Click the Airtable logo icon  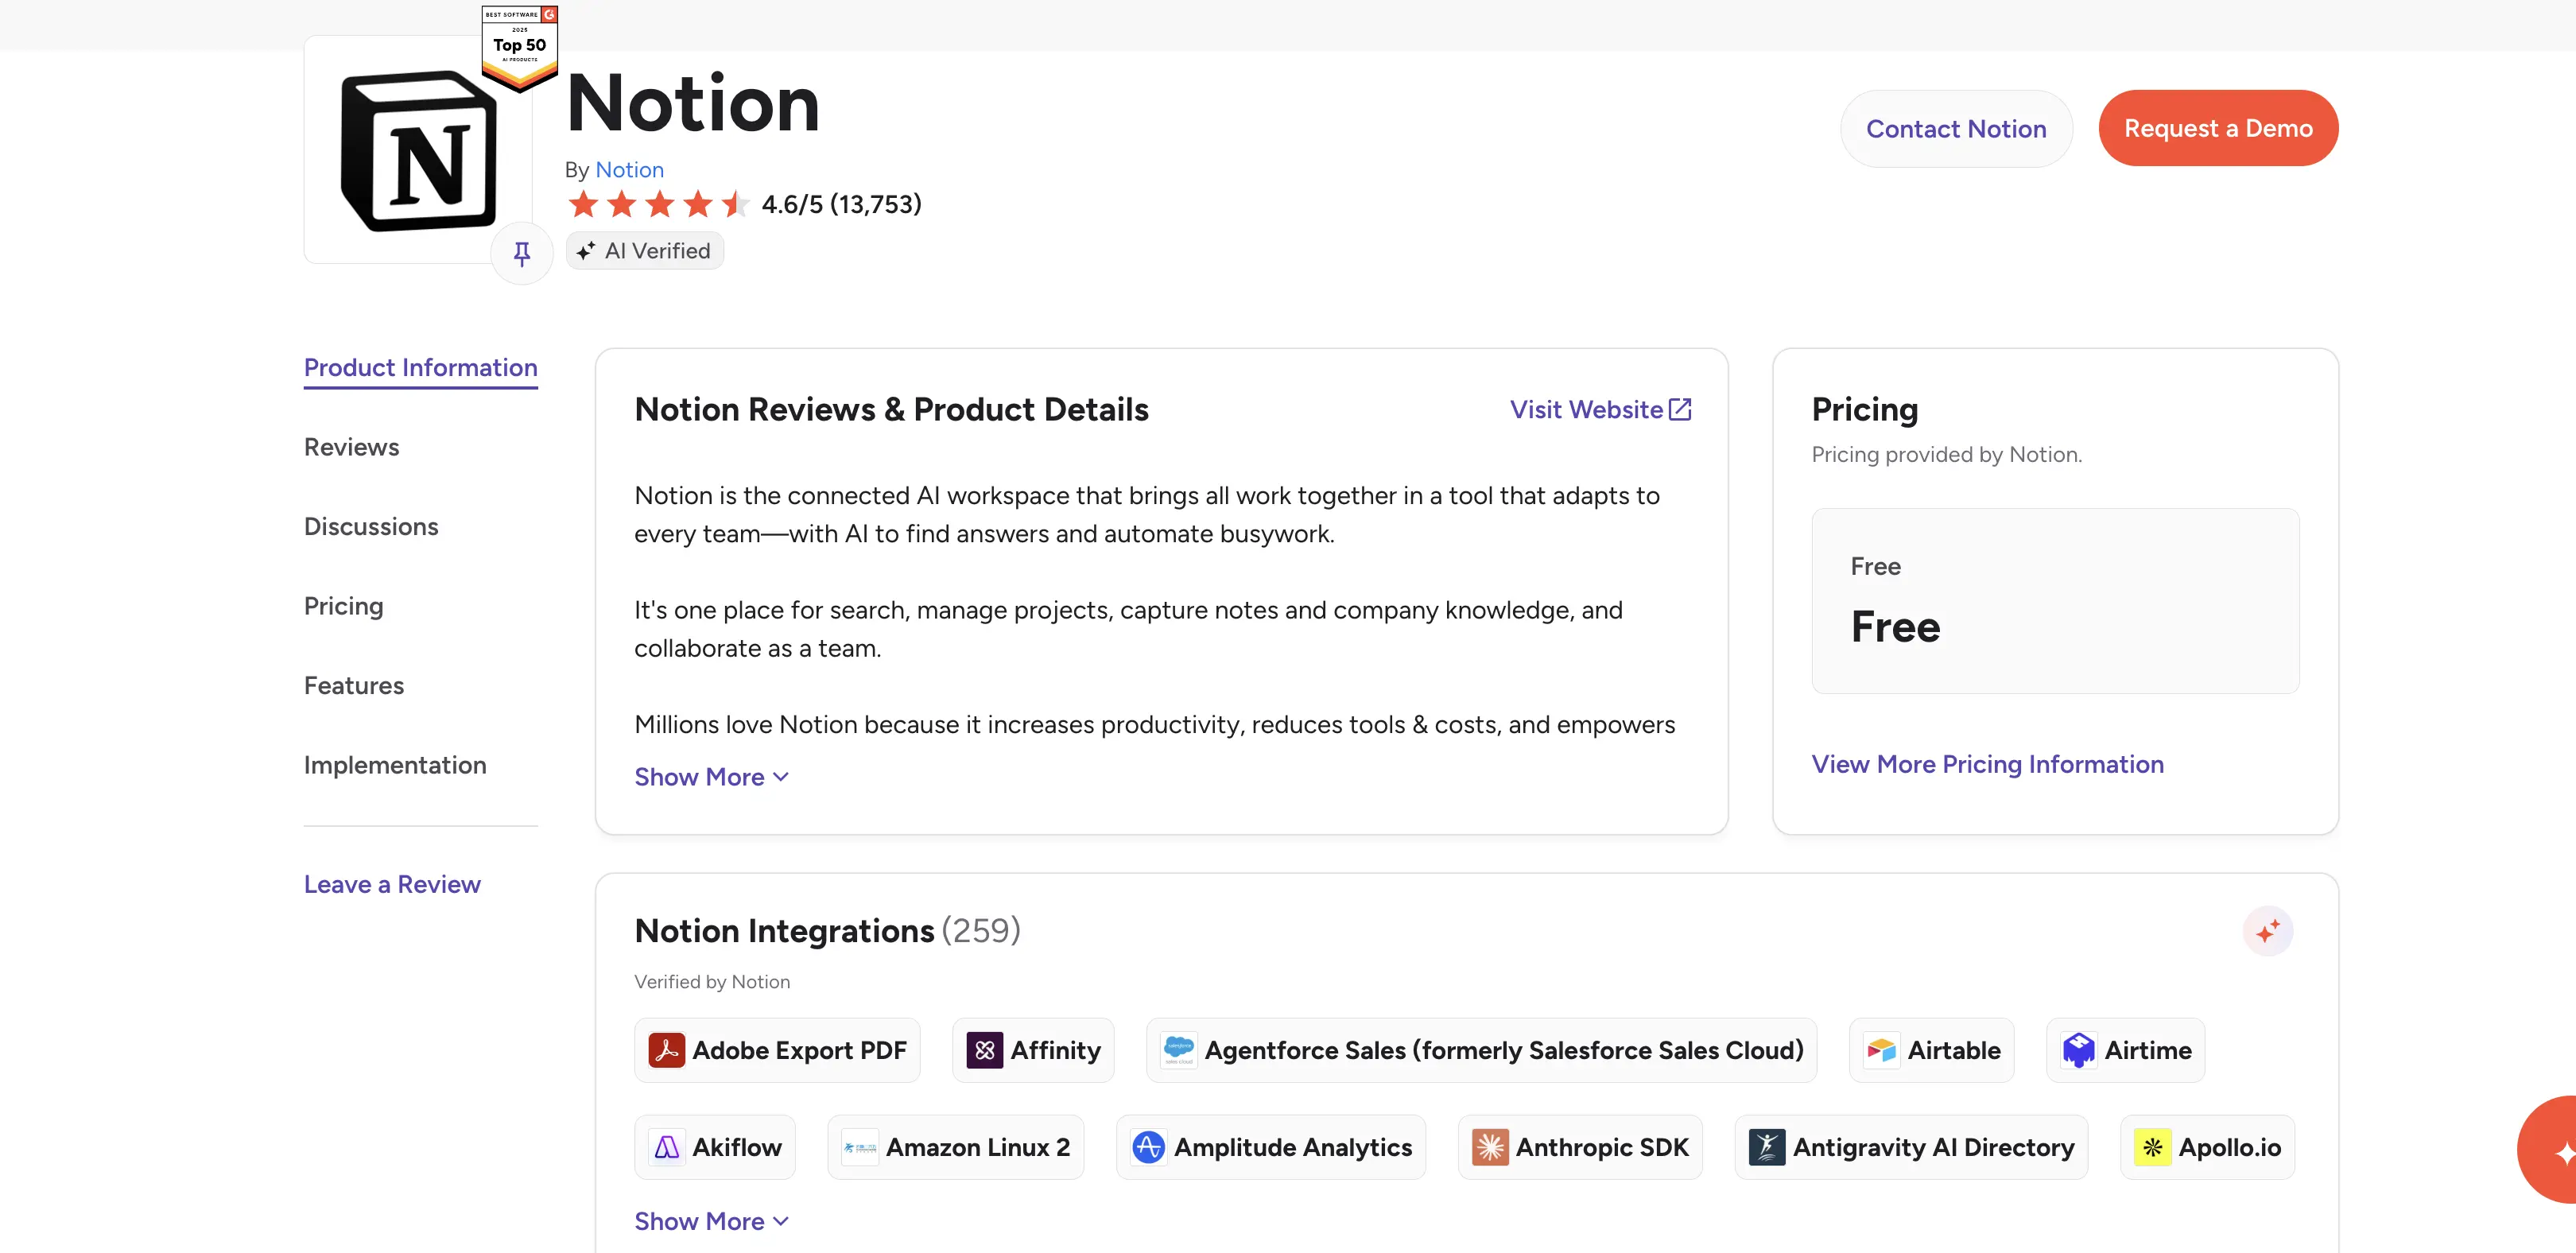tap(1882, 1050)
